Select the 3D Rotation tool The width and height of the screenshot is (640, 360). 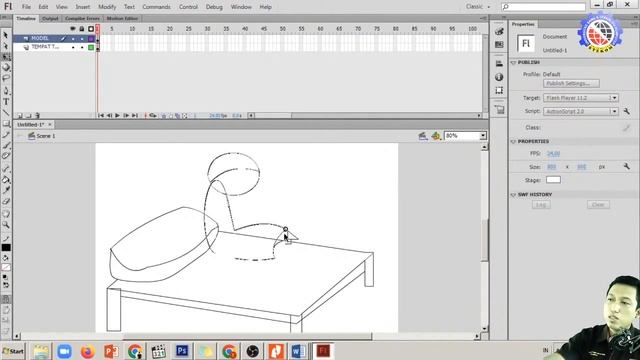[6, 67]
